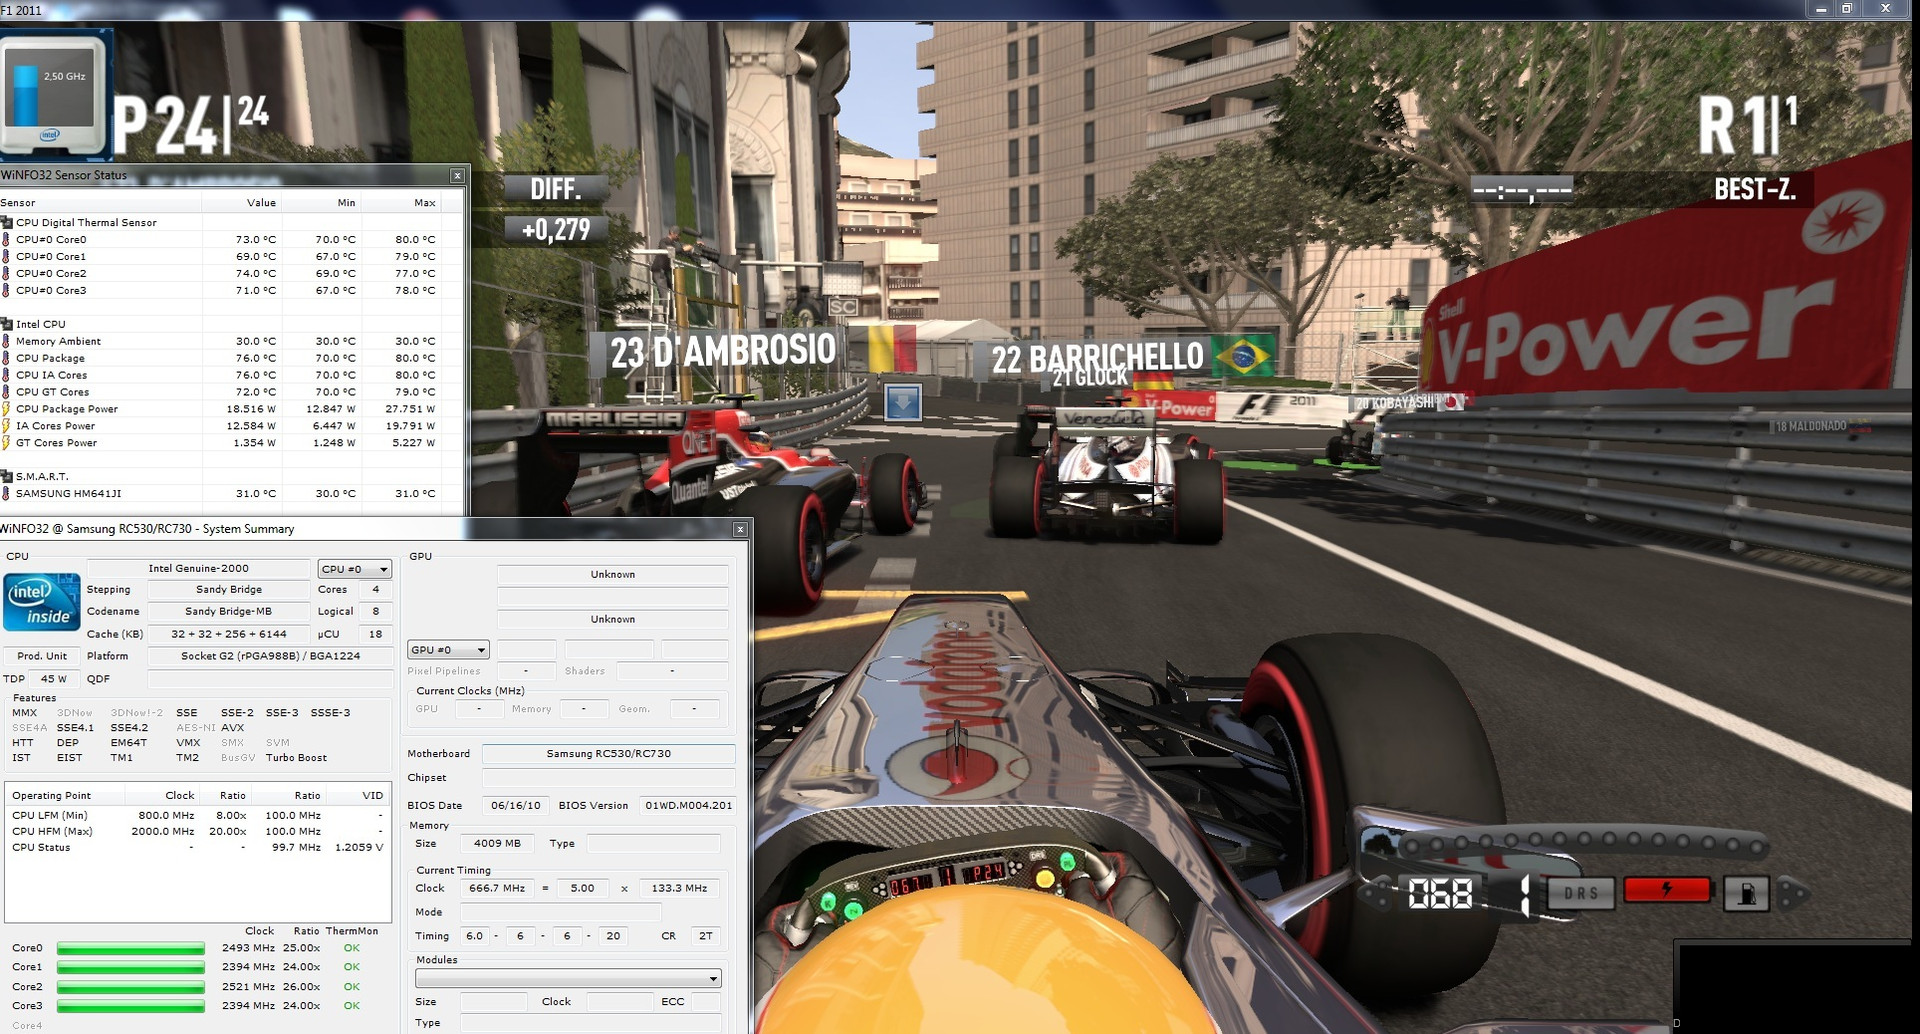
Task: Click the "133.3 MHz" base clock value
Action: (x=679, y=888)
